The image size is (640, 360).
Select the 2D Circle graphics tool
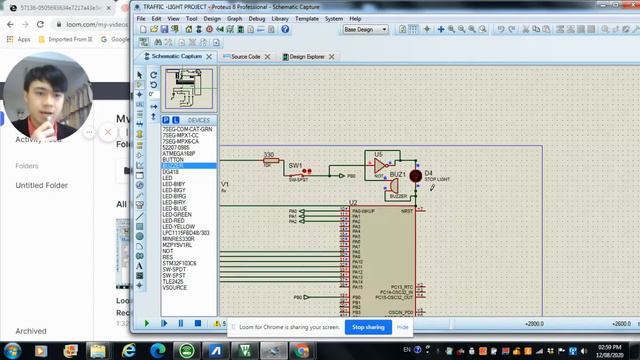pyautogui.click(x=140, y=236)
